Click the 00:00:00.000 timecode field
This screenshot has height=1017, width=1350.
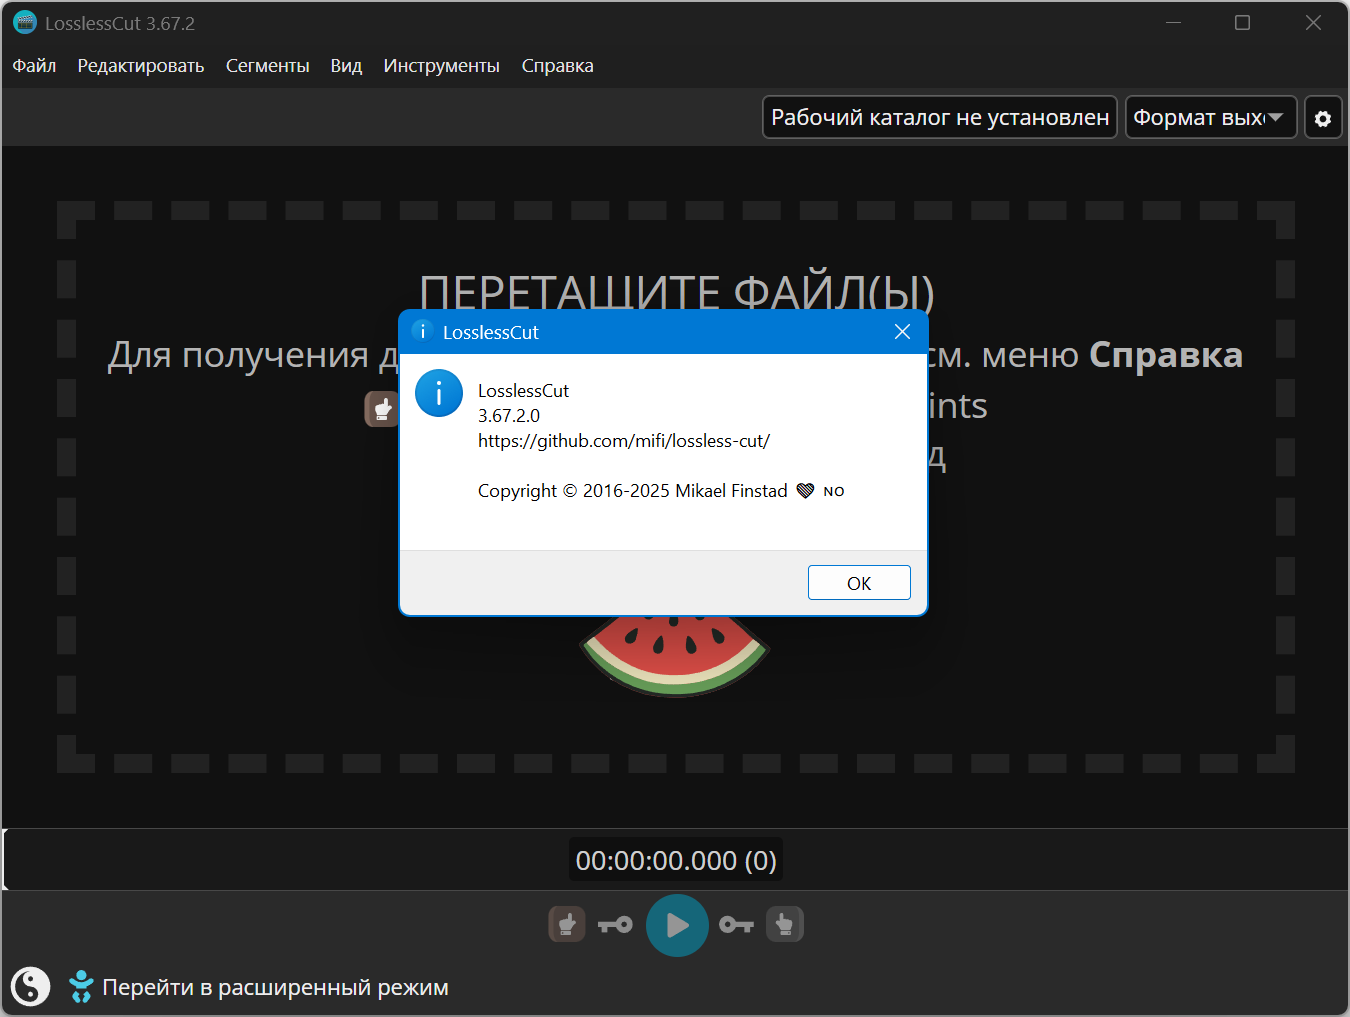(x=676, y=860)
